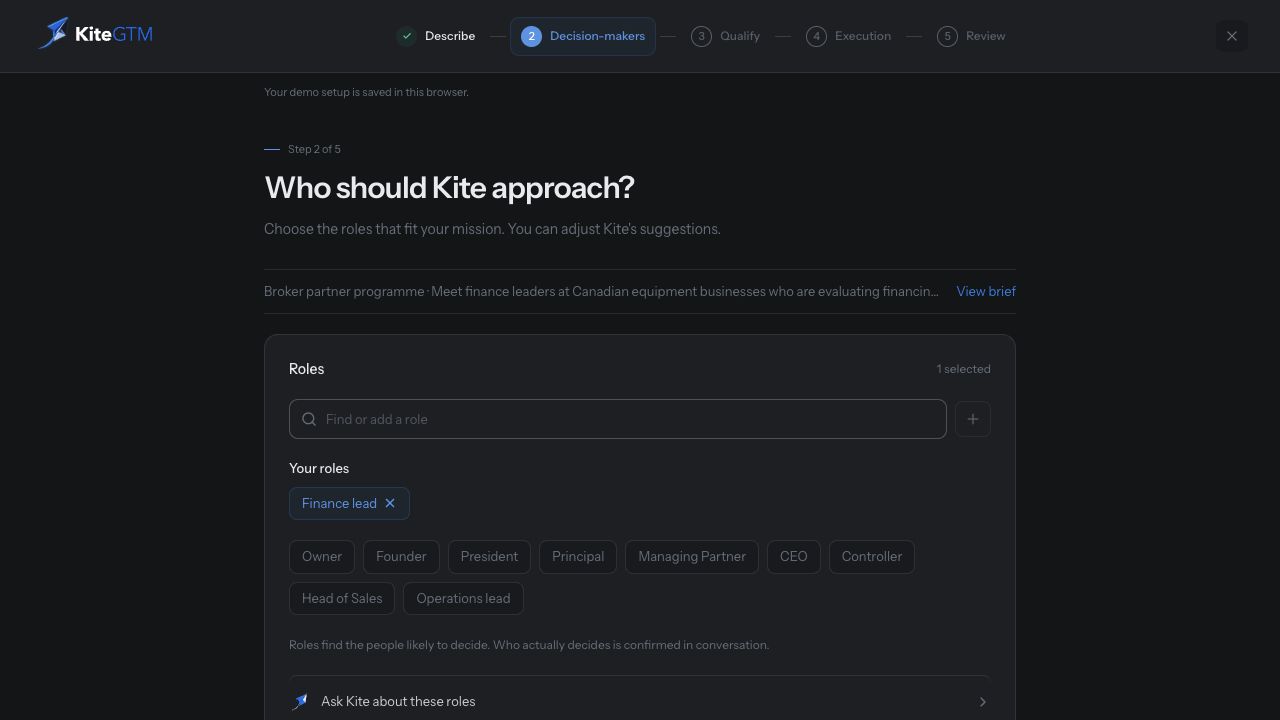Add the Head of Sales role
1280x720 pixels.
[342, 599]
